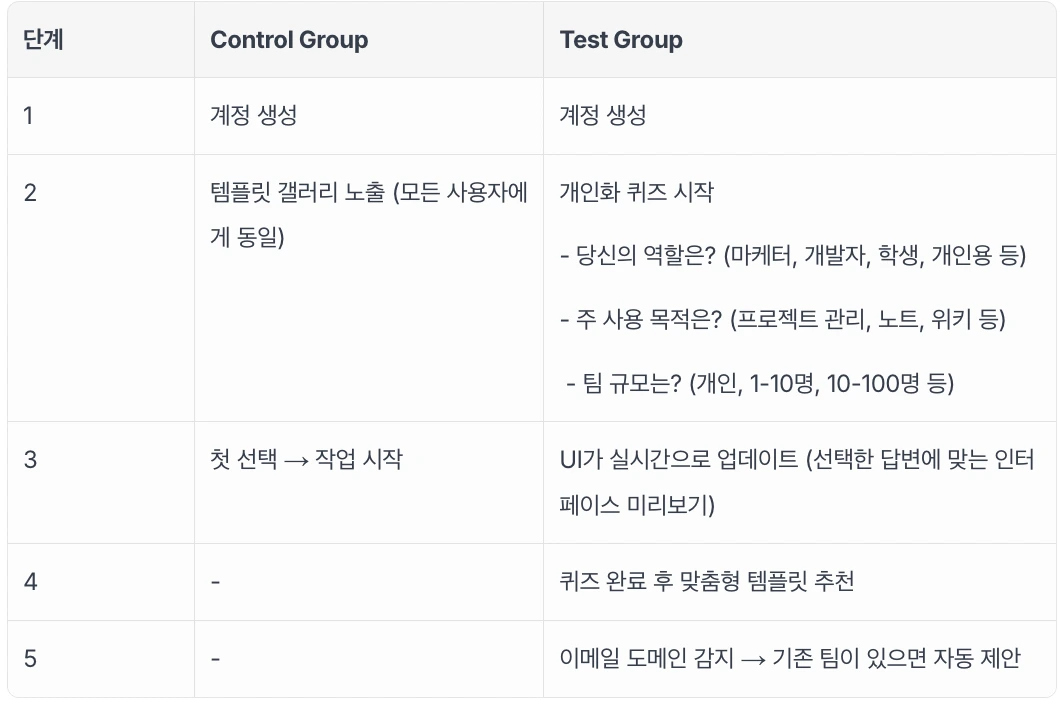Click 퀴즈 완료 후 맞춤형 템플릿 추천 text
This screenshot has height=704, width=1060.
707,581
